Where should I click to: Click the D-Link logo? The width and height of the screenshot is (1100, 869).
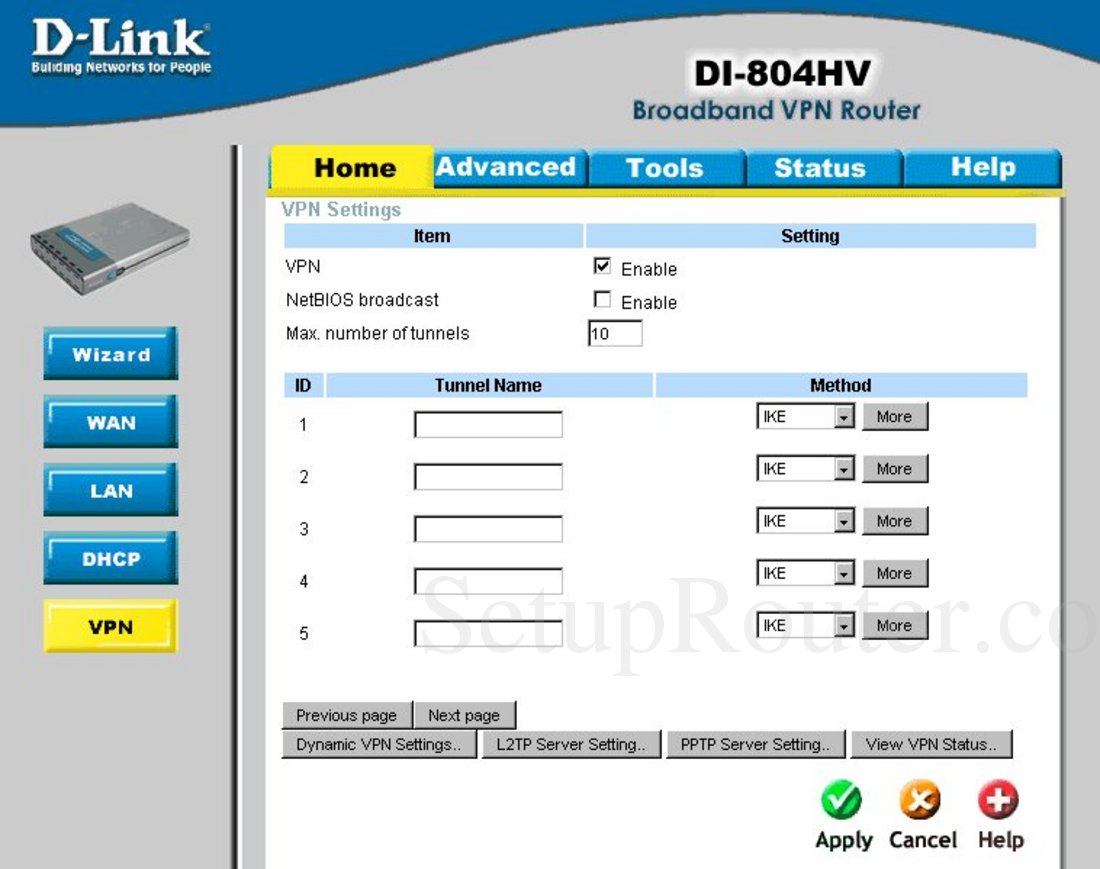click(121, 46)
